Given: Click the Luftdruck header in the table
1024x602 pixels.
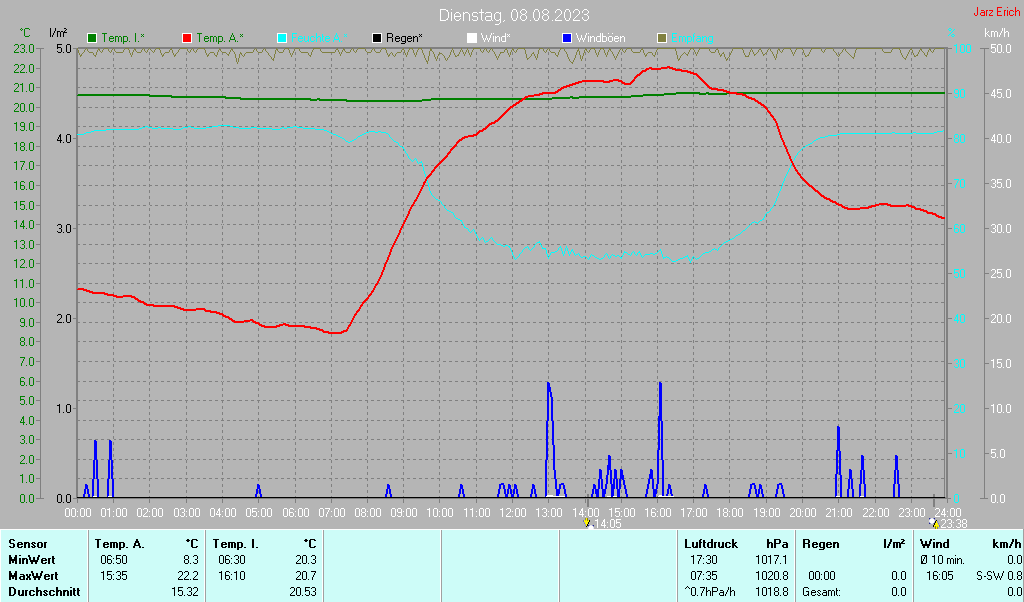Looking at the screenshot, I should 711,544.
